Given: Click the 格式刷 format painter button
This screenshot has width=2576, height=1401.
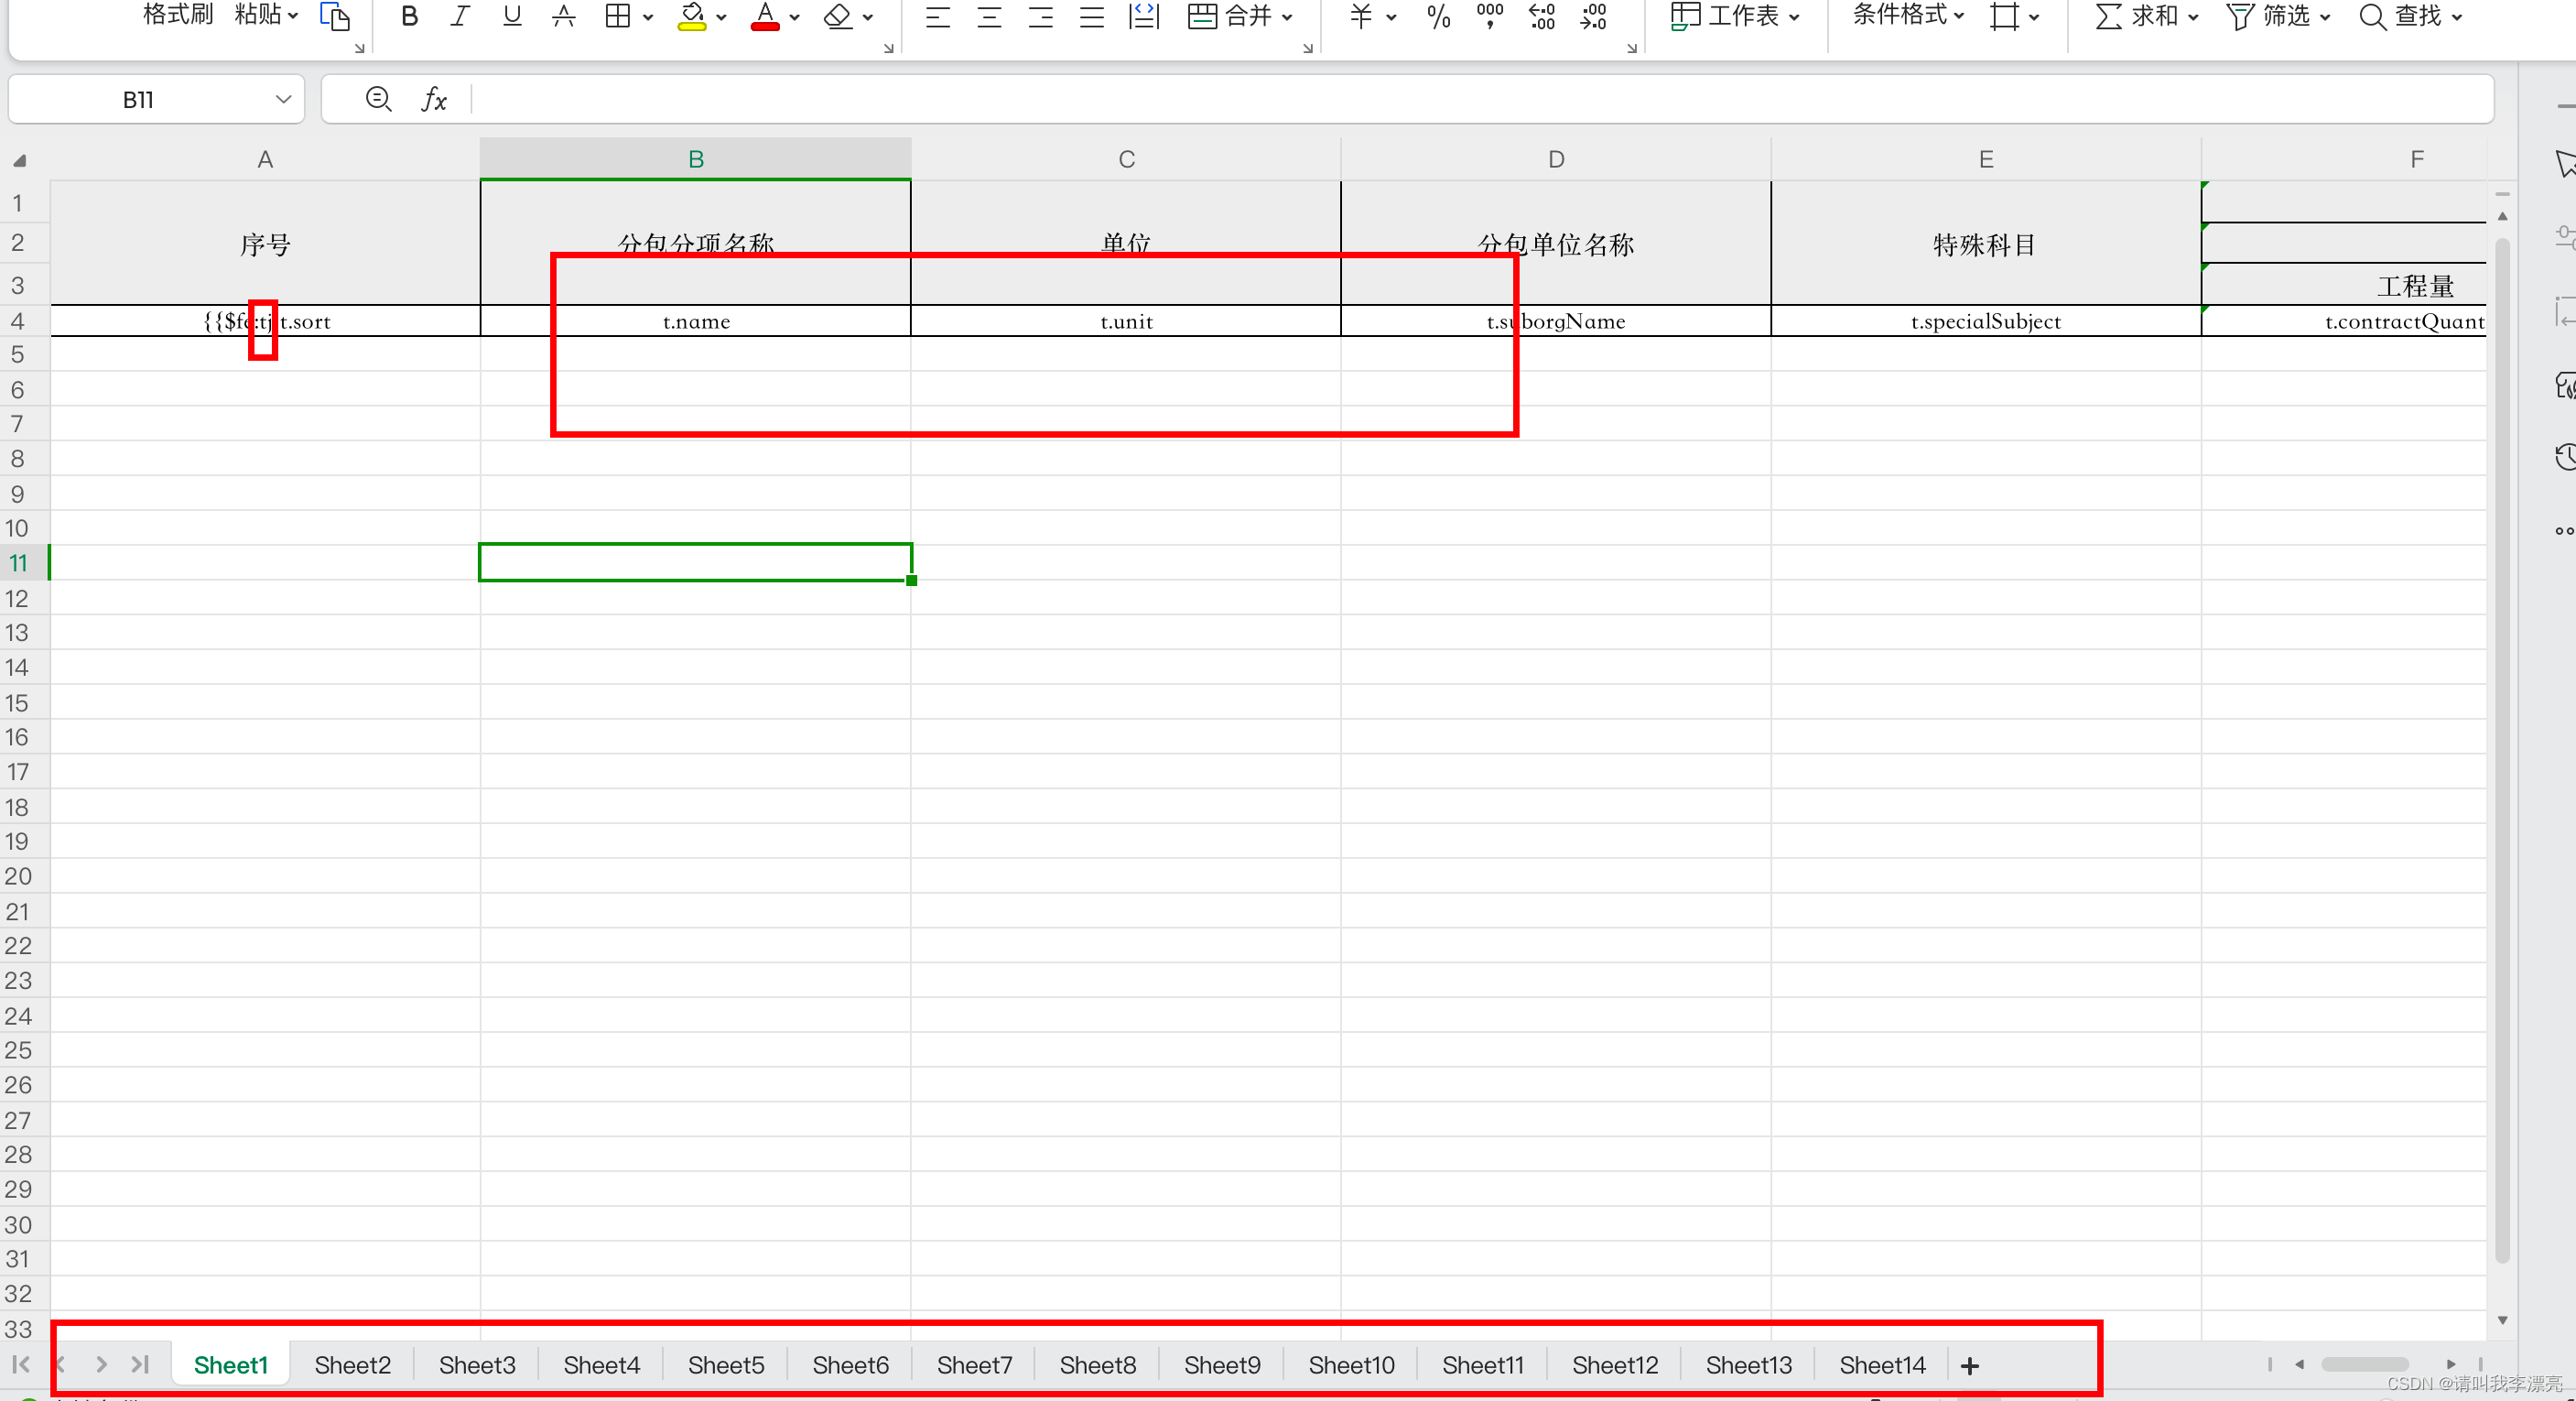Looking at the screenshot, I should (x=178, y=15).
